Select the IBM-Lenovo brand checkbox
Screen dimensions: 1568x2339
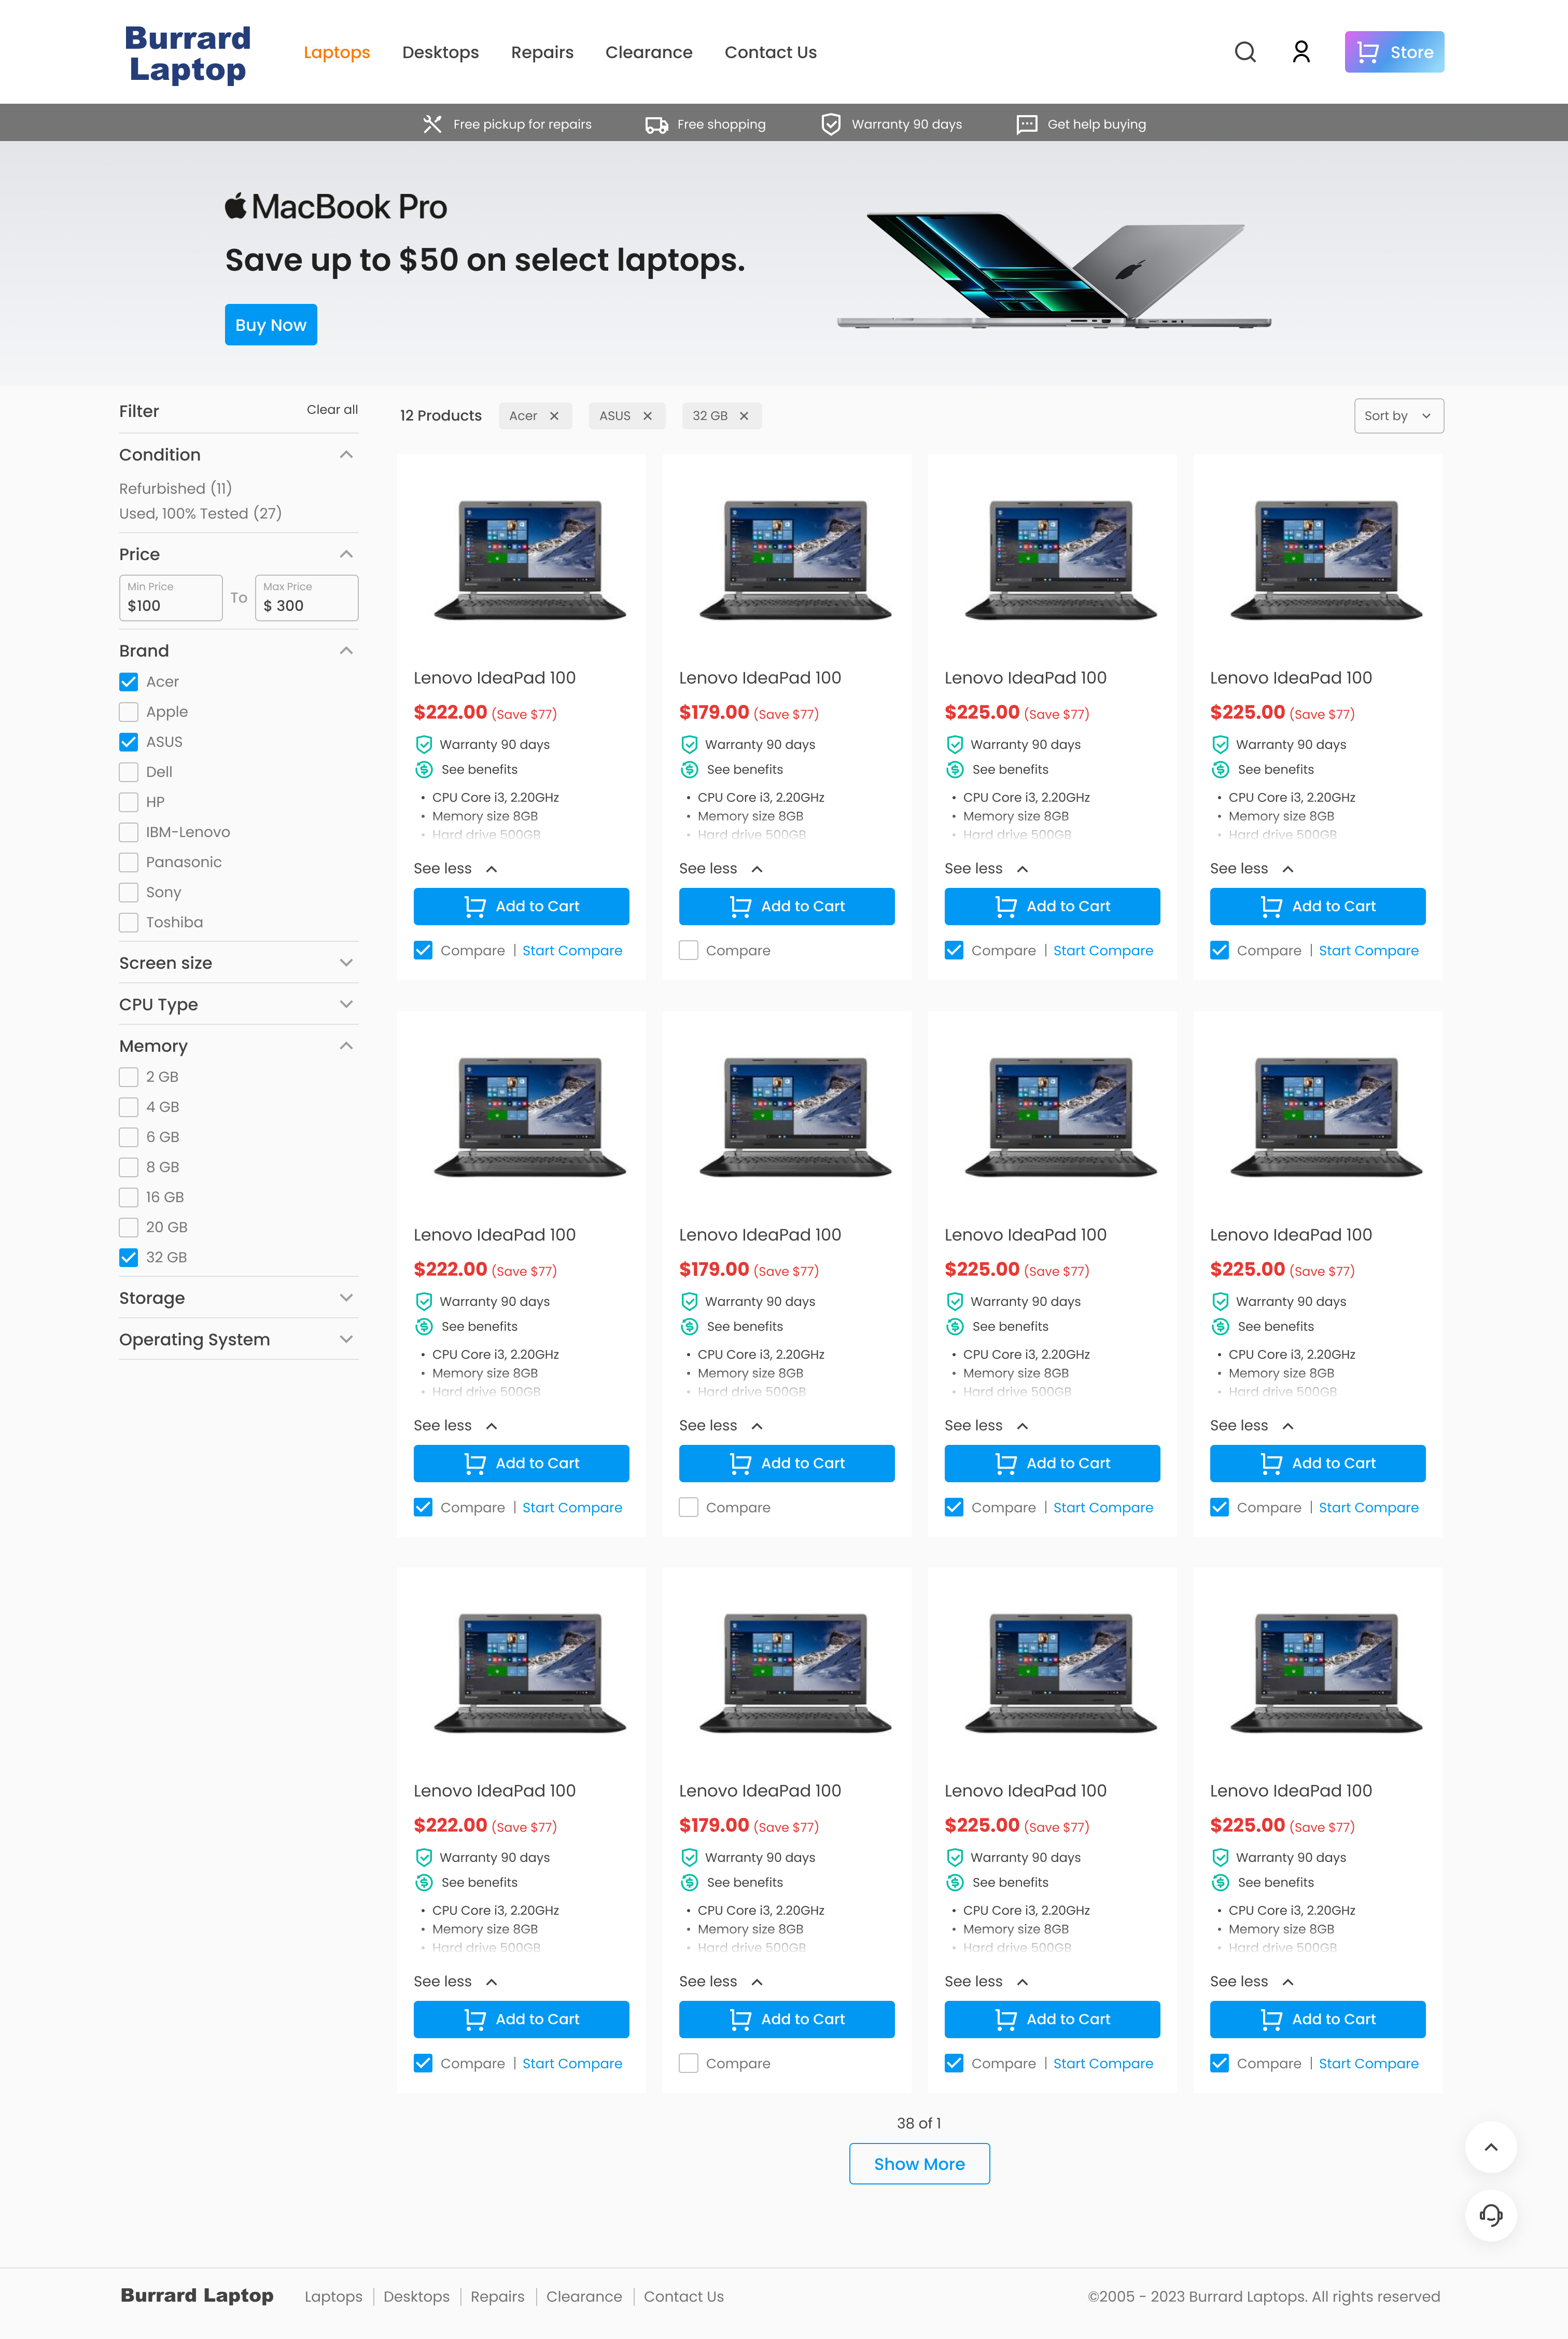(x=128, y=832)
